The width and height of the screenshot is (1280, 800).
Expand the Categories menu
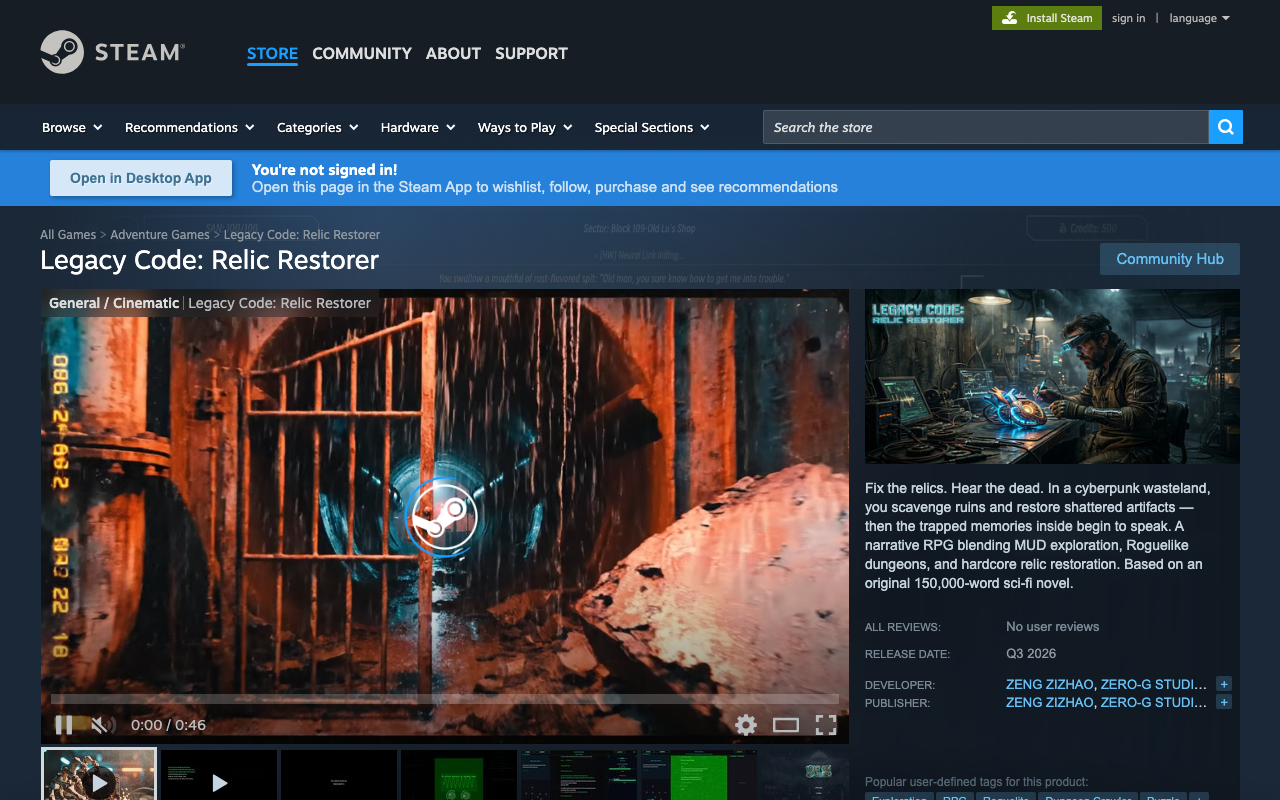(x=317, y=127)
